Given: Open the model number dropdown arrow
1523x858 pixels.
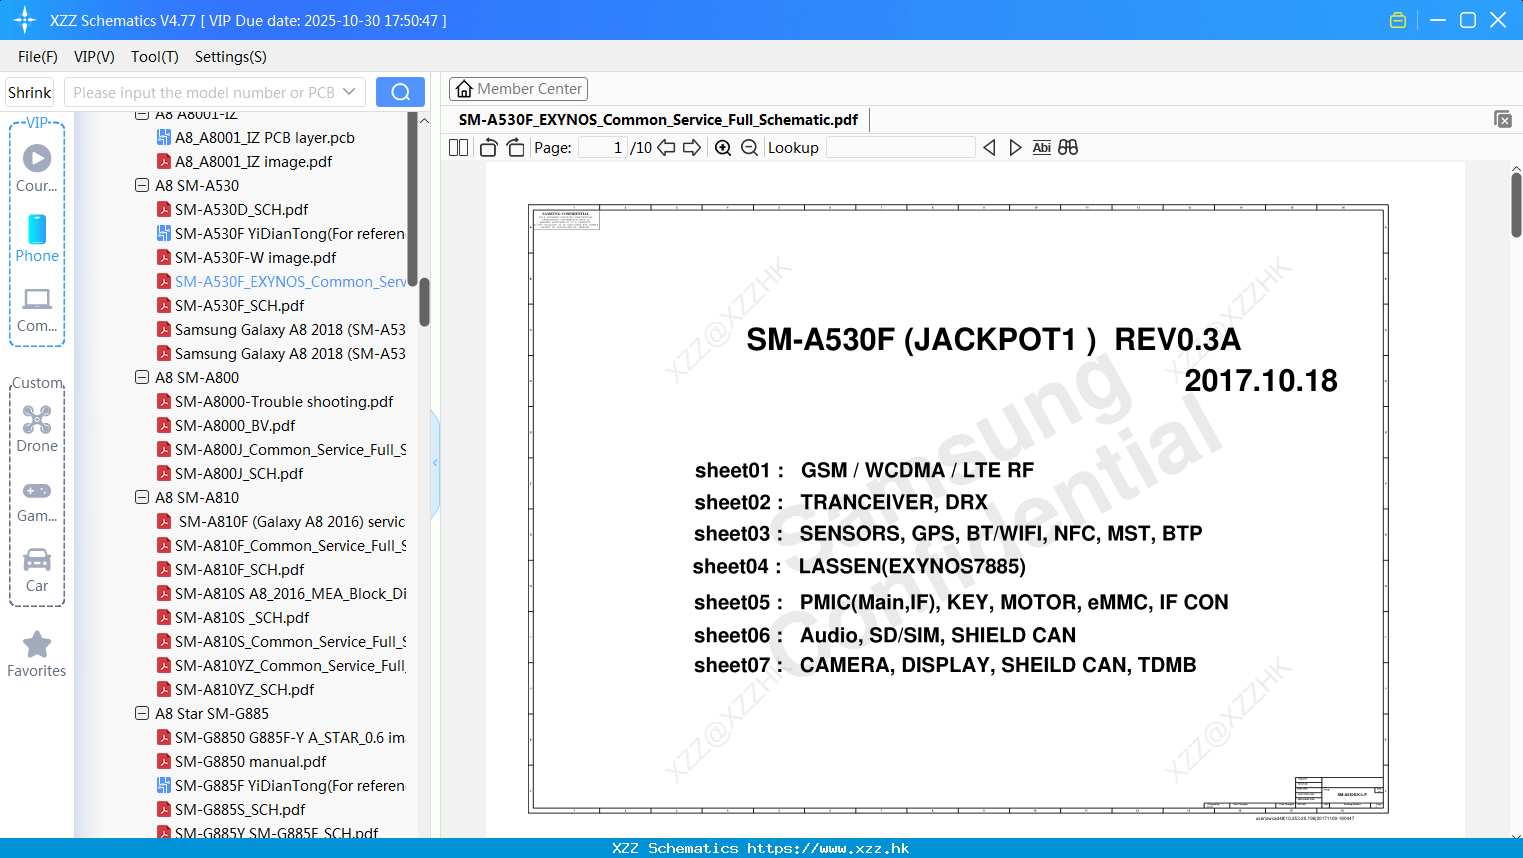Looking at the screenshot, I should pyautogui.click(x=349, y=92).
